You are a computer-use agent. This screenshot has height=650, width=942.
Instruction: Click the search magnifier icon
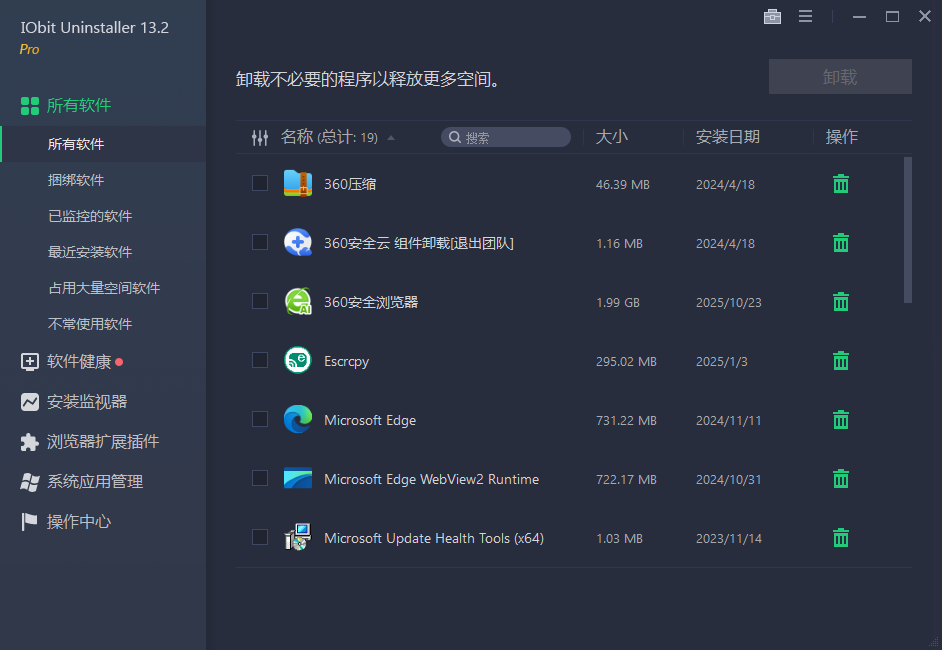455,138
